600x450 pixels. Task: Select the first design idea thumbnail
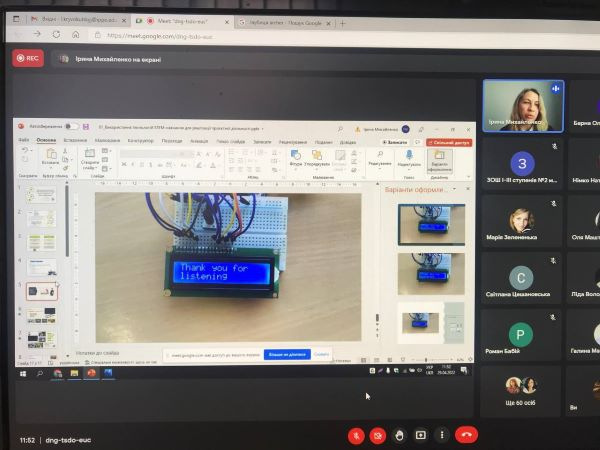[431, 225]
